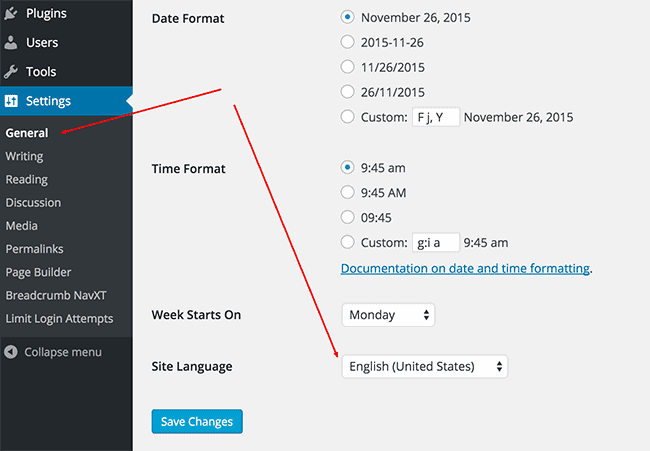Choose the 26/11/2015 date format option
This screenshot has width=650, height=451.
347,92
